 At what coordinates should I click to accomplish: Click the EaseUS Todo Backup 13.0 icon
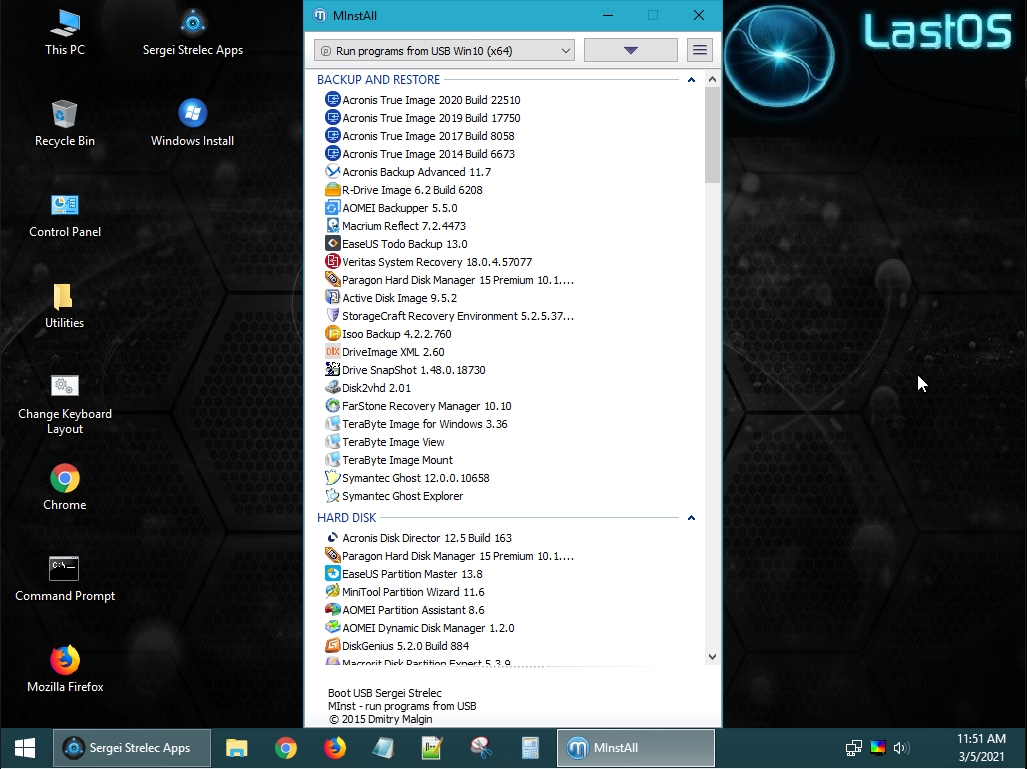point(333,244)
